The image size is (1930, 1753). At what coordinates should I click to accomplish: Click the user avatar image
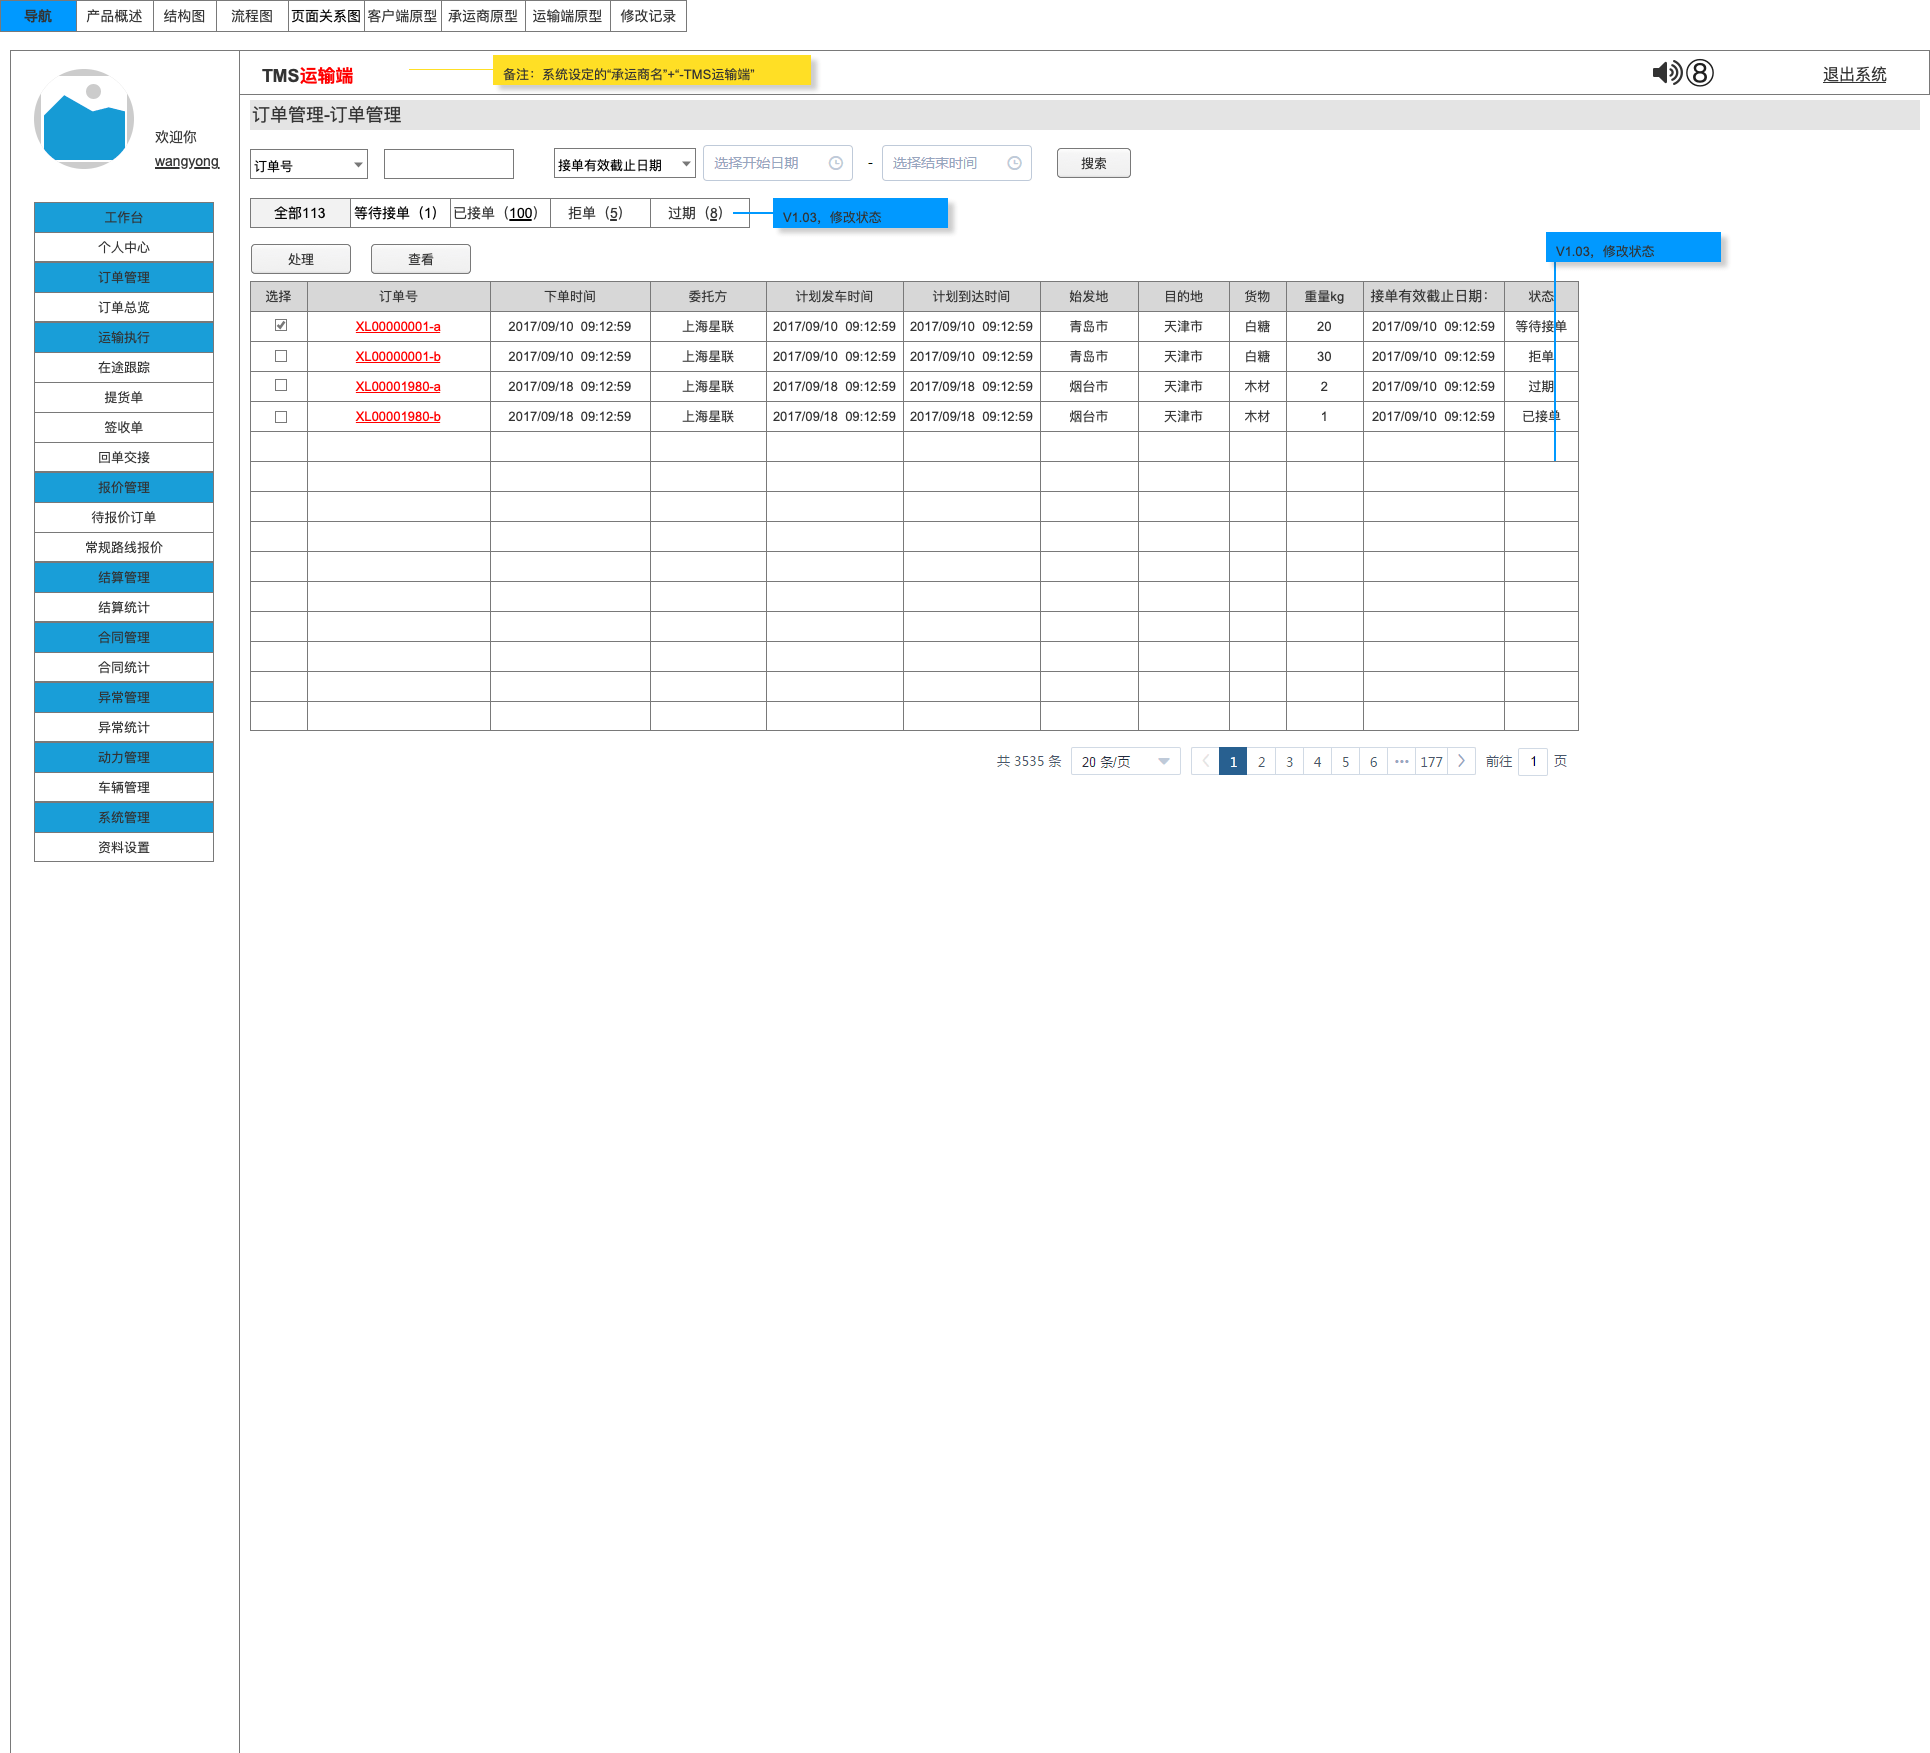84,118
